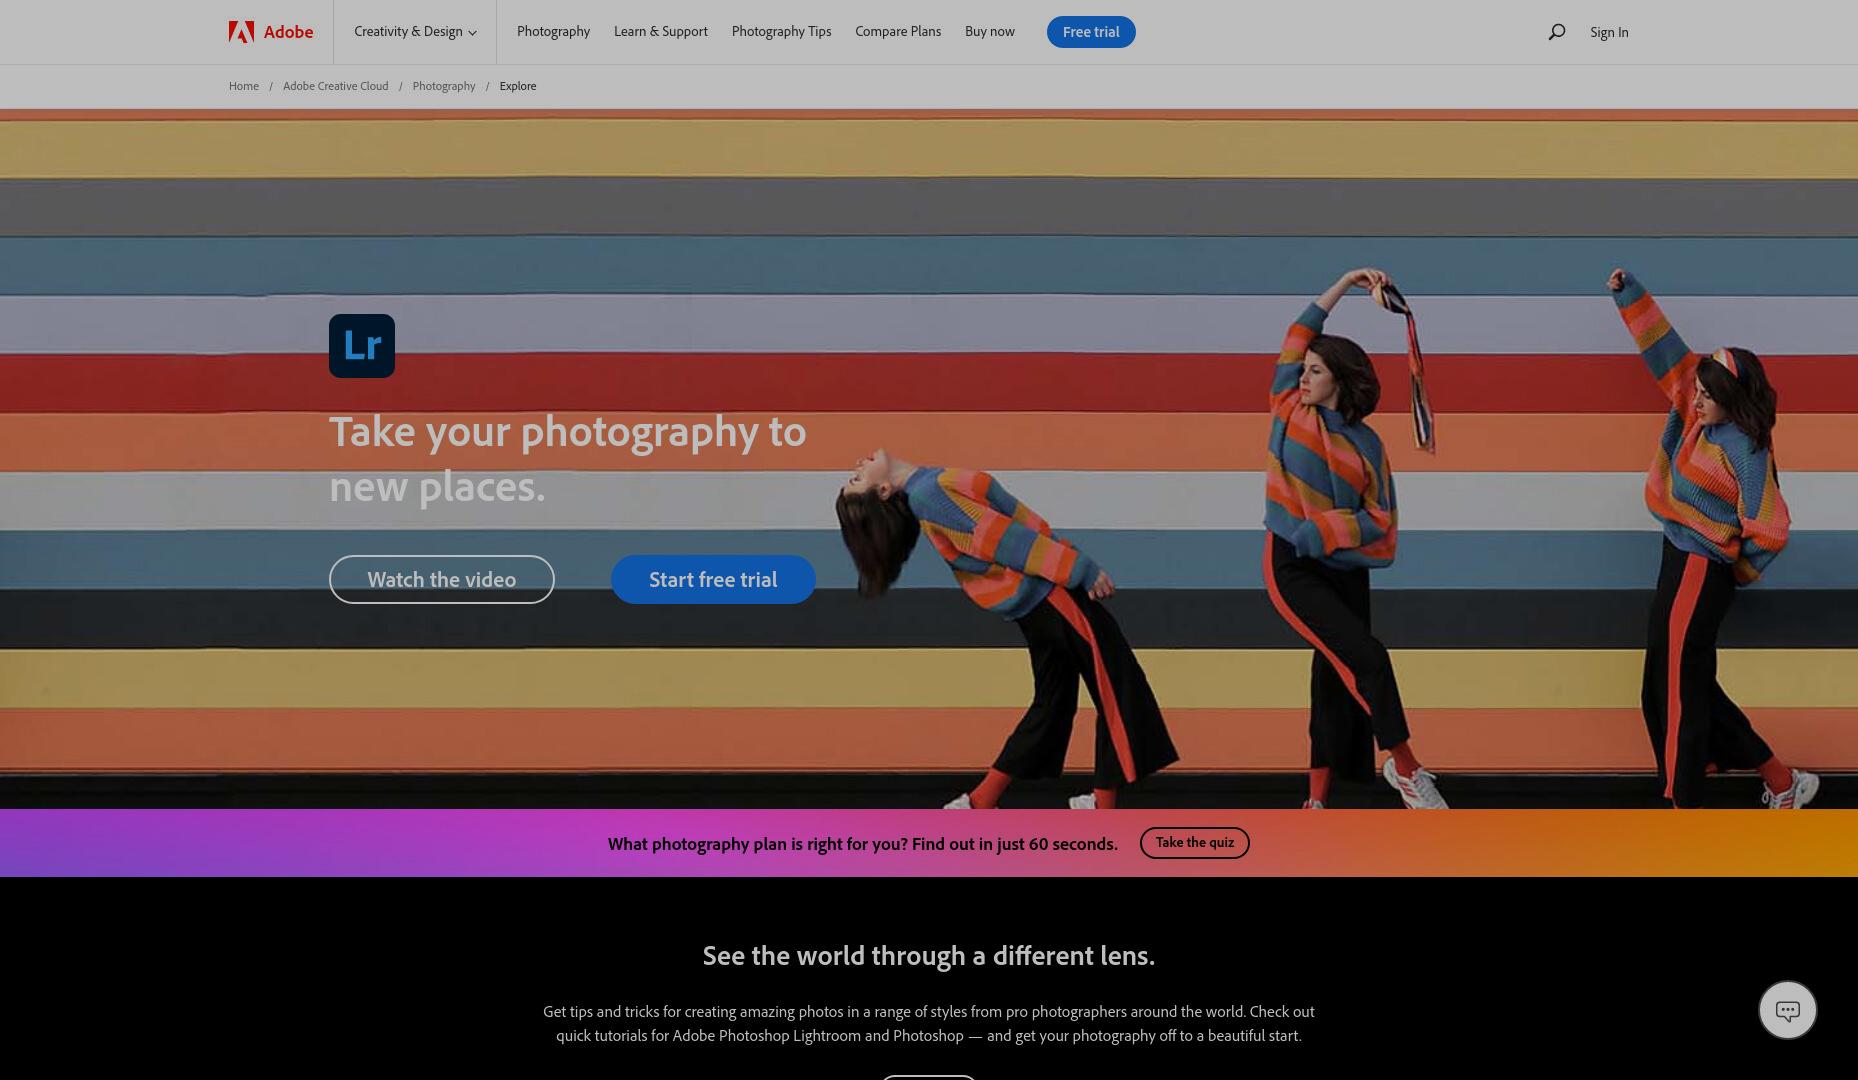Expand the Creativity & Design dropdown
The width and height of the screenshot is (1858, 1080).
tap(415, 32)
